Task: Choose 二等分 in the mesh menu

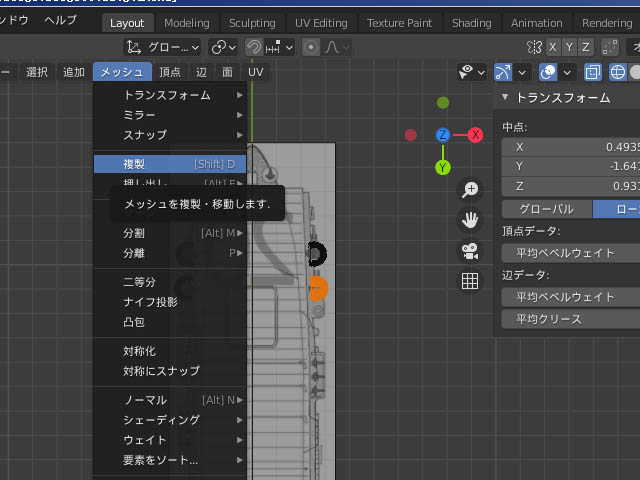Action: pyautogui.click(x=170, y=282)
